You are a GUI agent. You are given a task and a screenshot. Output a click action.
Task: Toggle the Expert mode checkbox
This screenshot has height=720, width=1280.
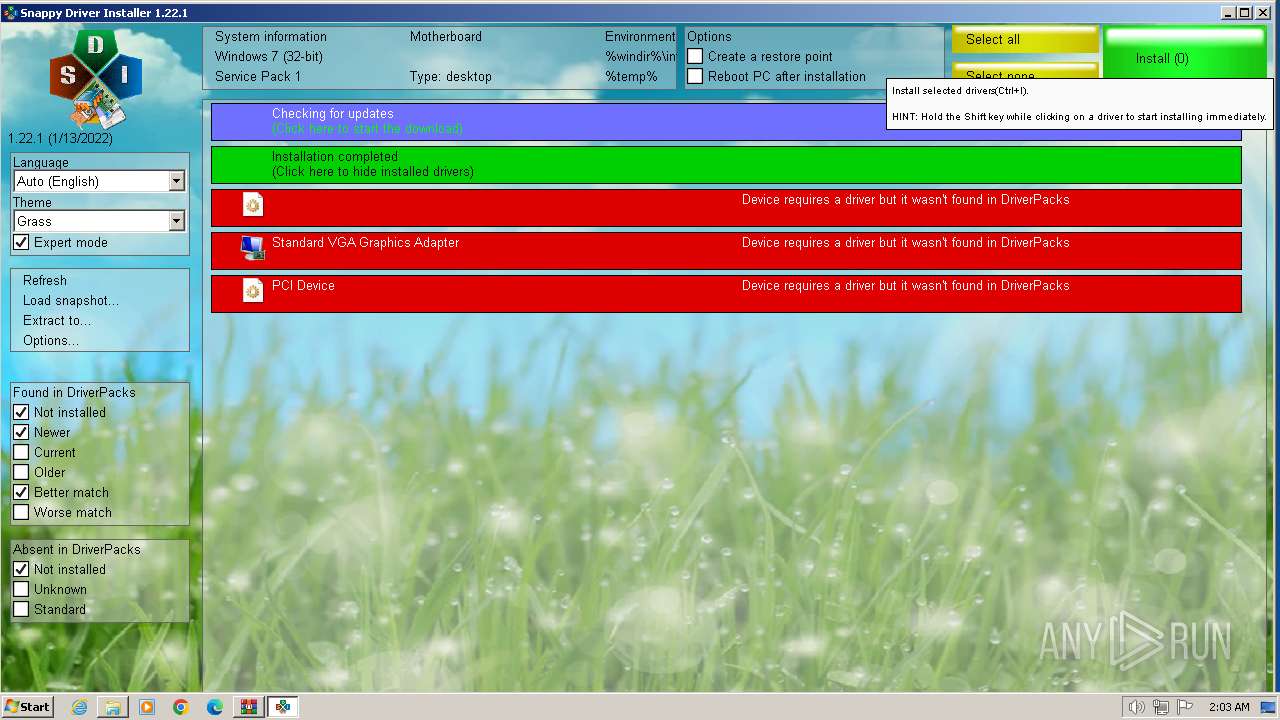pos(21,243)
